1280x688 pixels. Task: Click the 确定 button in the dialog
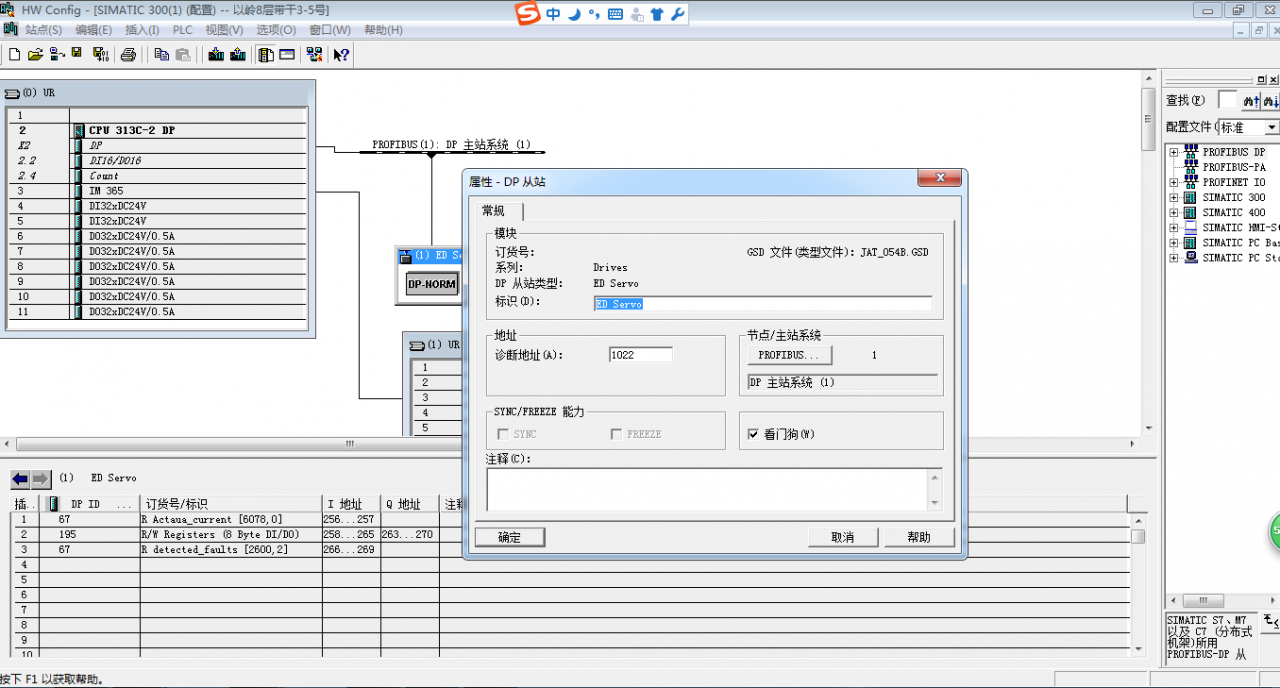tap(509, 537)
